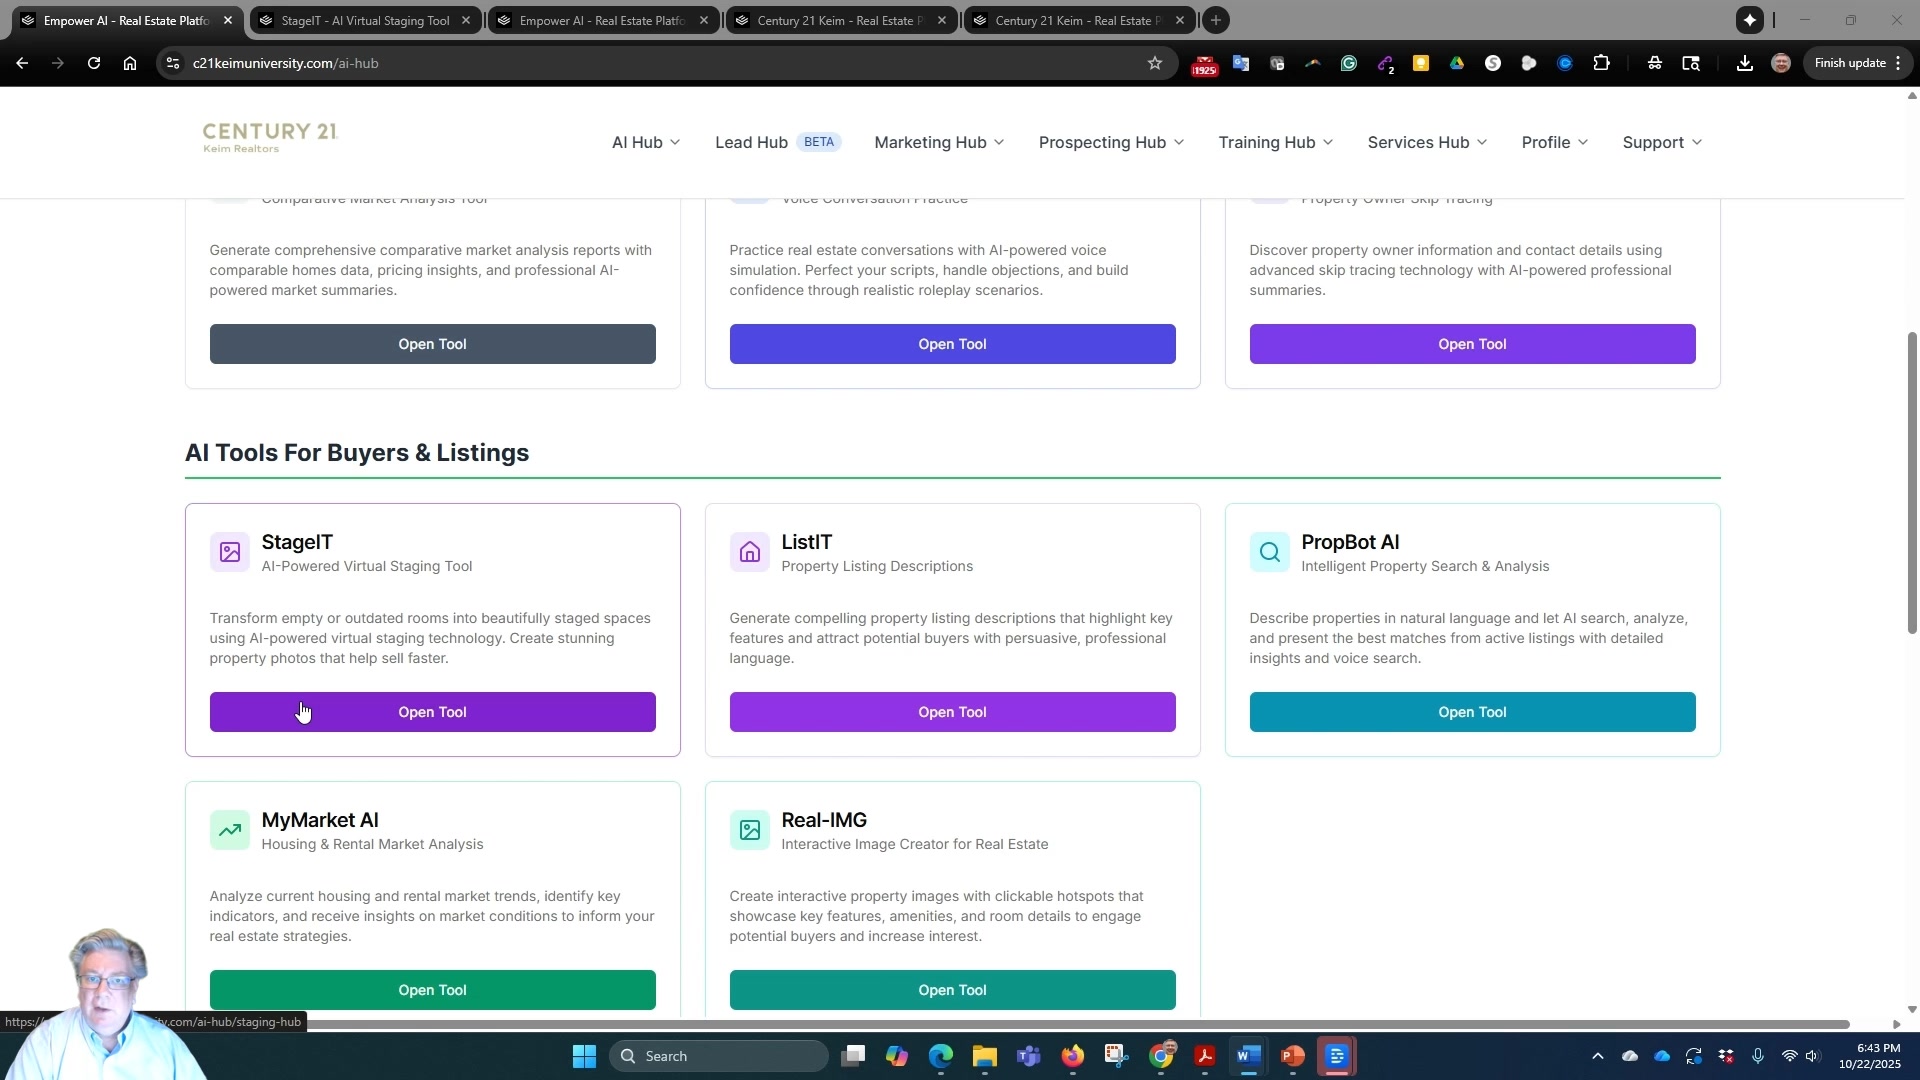Viewport: 1920px width, 1080px height.
Task: Reload the page in the browser
Action: [x=94, y=63]
